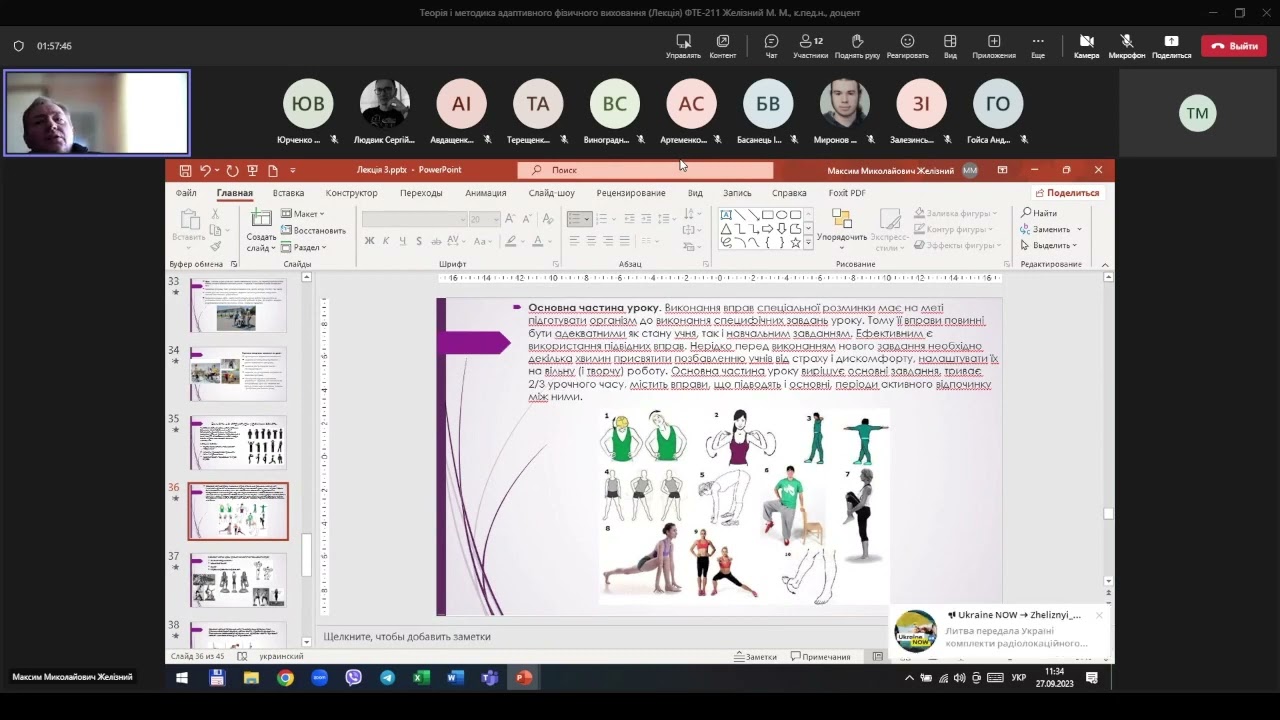Click the Поделиться button in PowerPoint
This screenshot has width=1280, height=720.
pyautogui.click(x=1067, y=193)
